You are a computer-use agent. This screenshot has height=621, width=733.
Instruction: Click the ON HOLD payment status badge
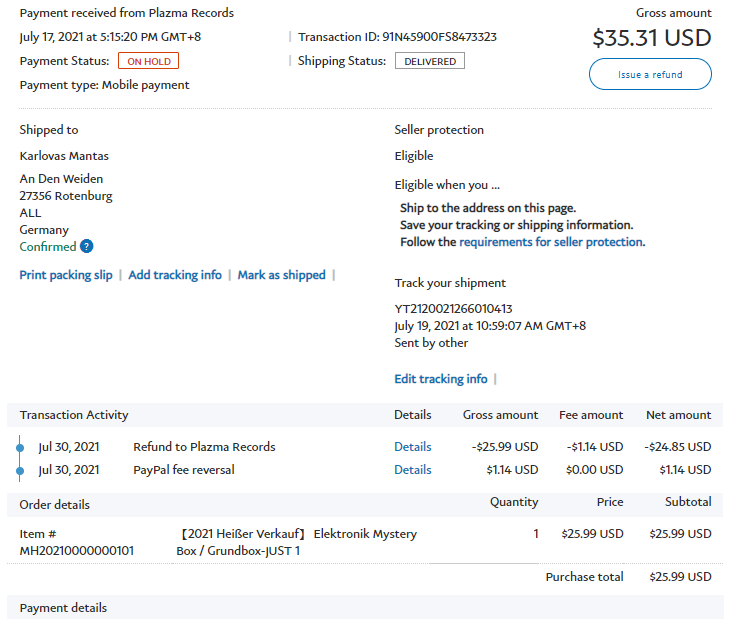(148, 61)
